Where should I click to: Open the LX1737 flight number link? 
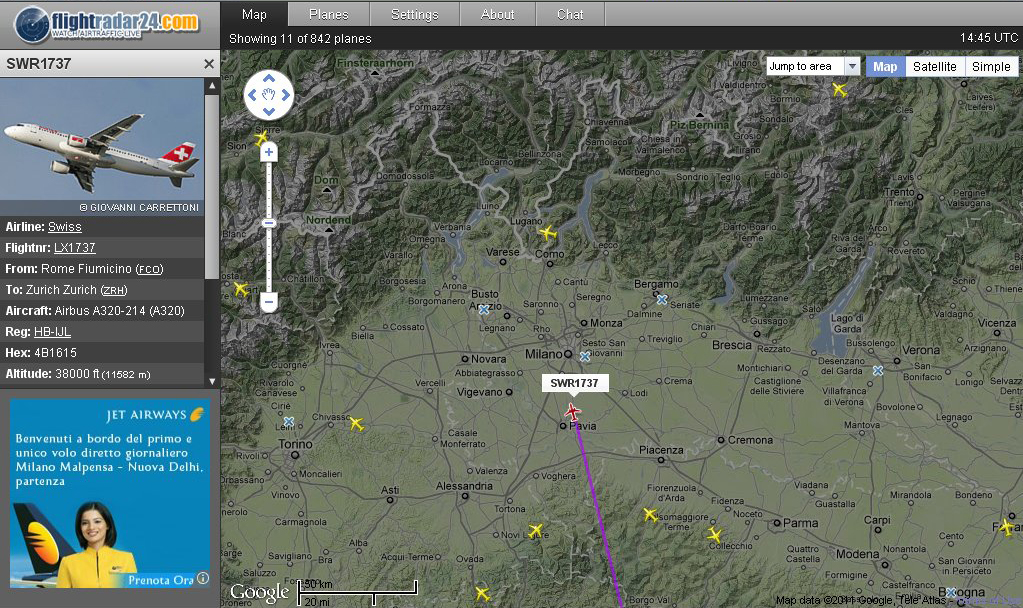pyautogui.click(x=74, y=248)
